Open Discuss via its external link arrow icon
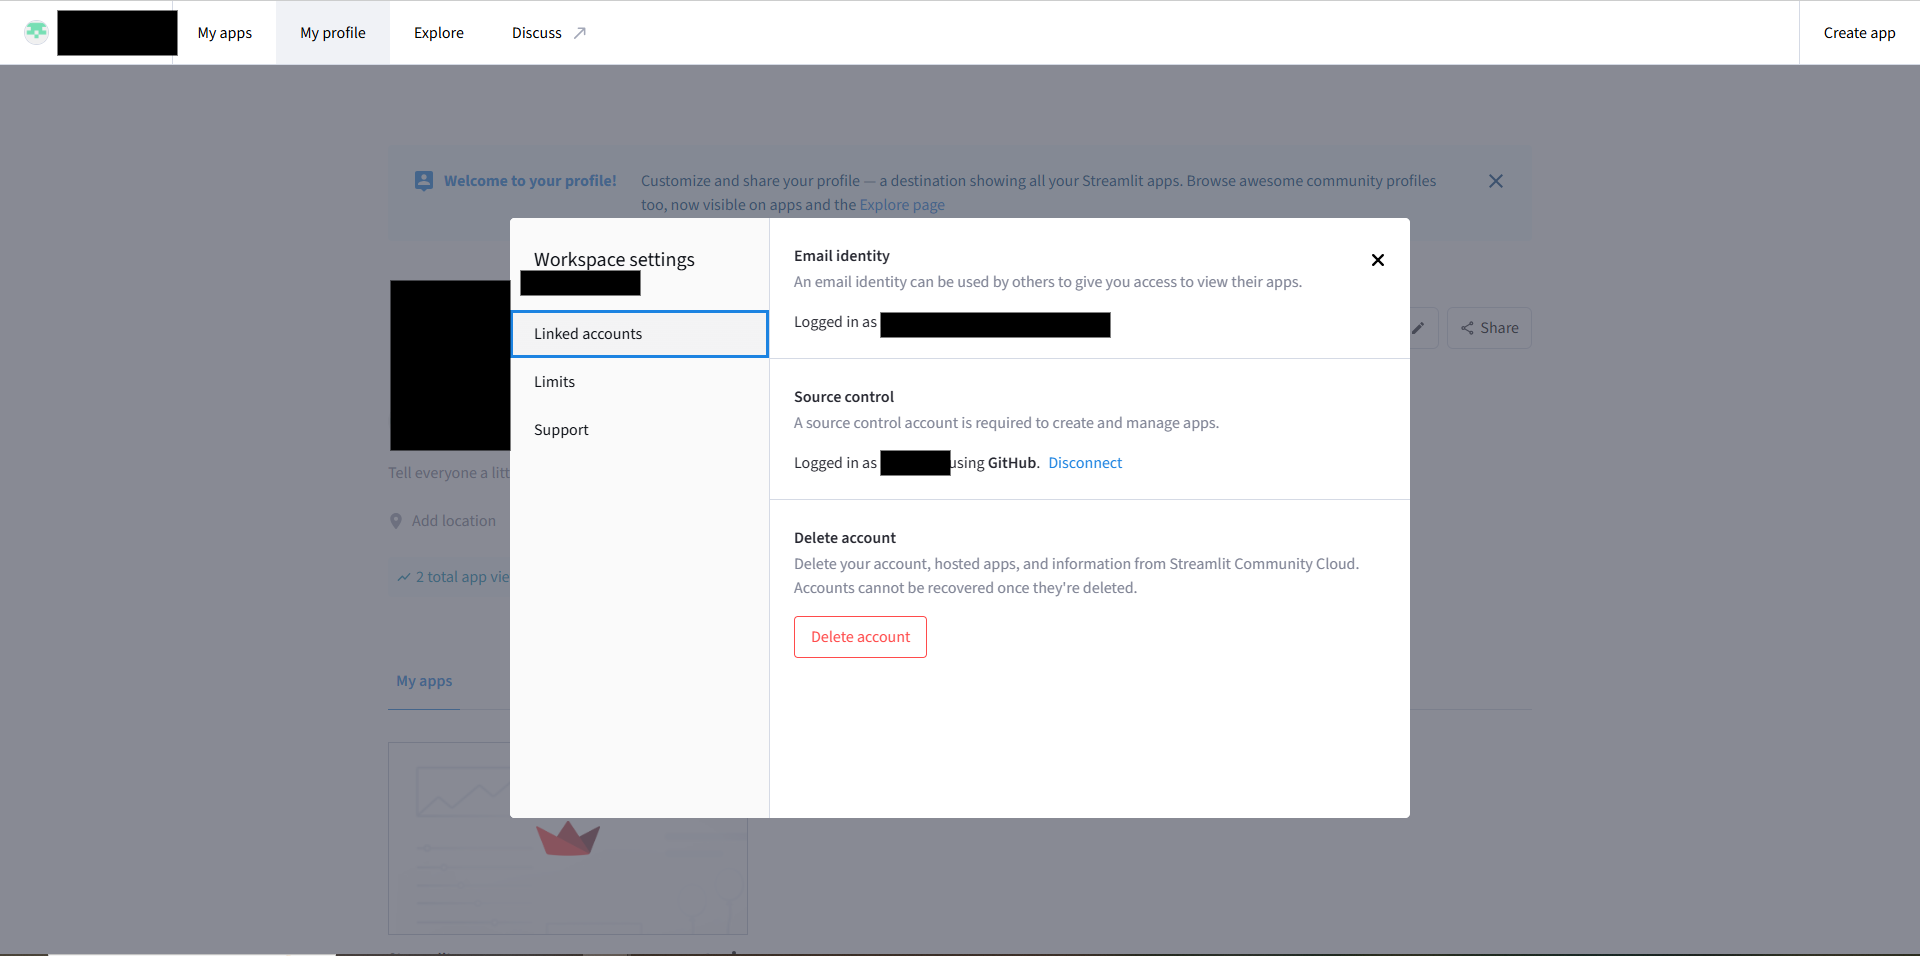The height and width of the screenshot is (956, 1921). tap(580, 32)
